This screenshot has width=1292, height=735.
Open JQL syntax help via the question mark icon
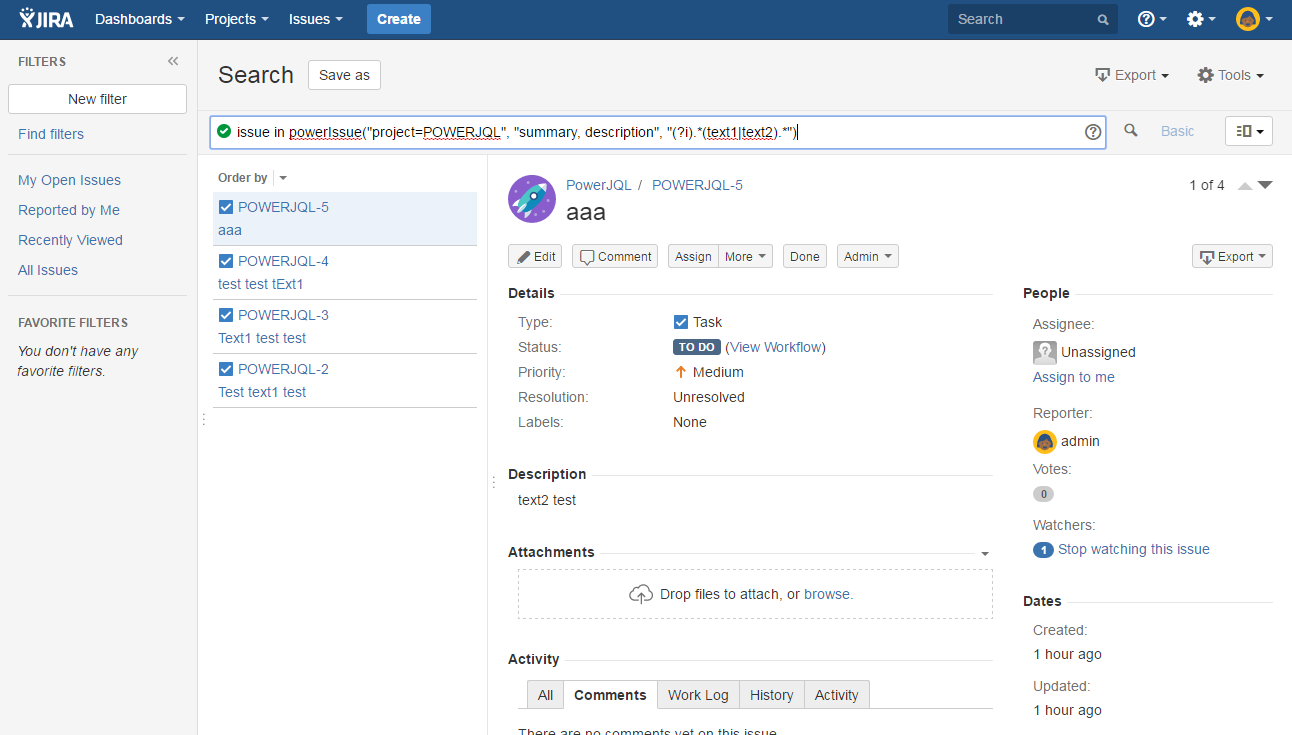(1092, 131)
